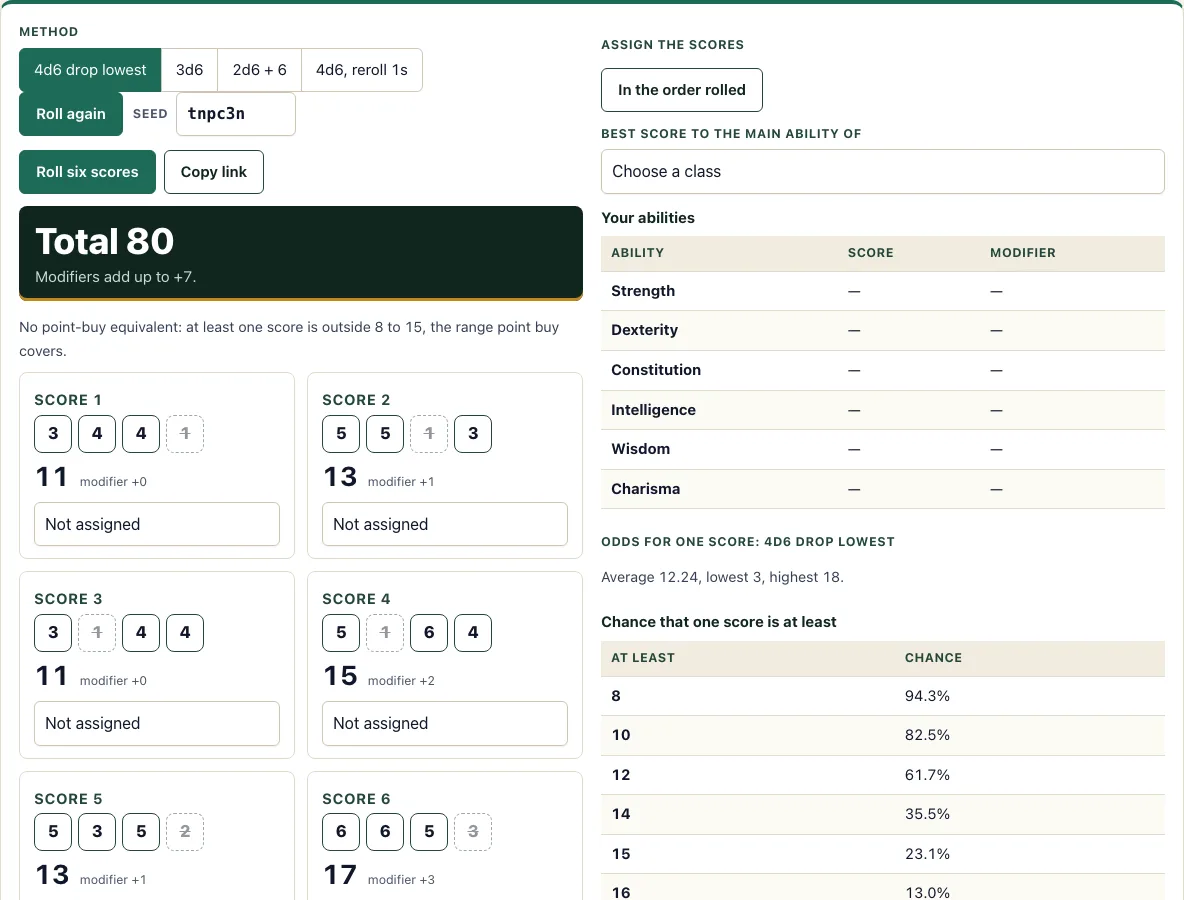Open the Choose a class dropdown

point(883,171)
